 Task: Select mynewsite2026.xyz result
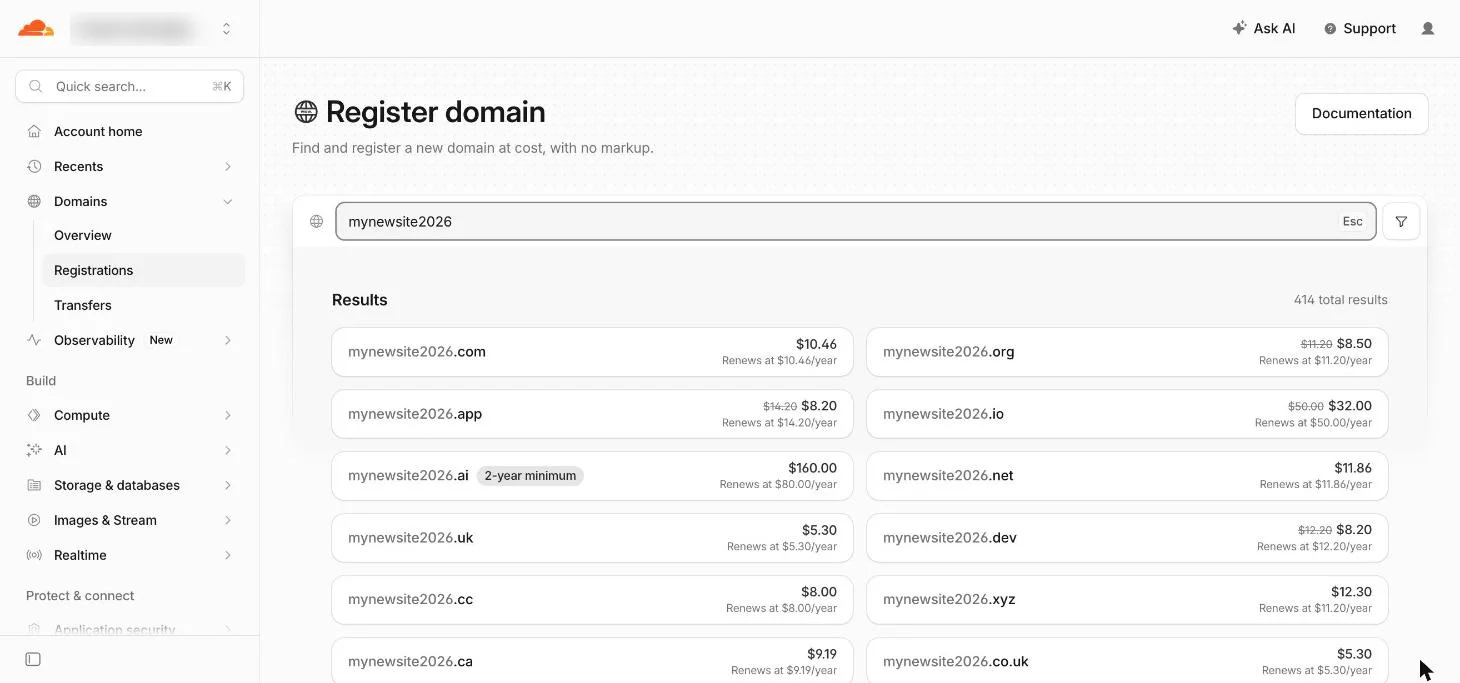click(1127, 600)
